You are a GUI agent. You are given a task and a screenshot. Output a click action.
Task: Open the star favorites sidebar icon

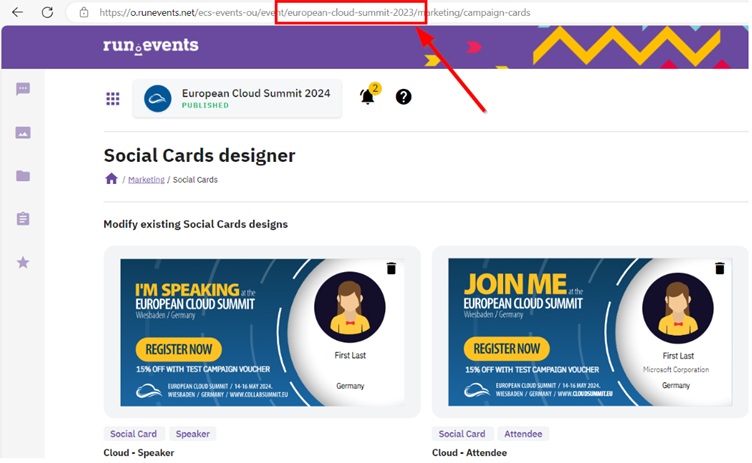click(23, 262)
